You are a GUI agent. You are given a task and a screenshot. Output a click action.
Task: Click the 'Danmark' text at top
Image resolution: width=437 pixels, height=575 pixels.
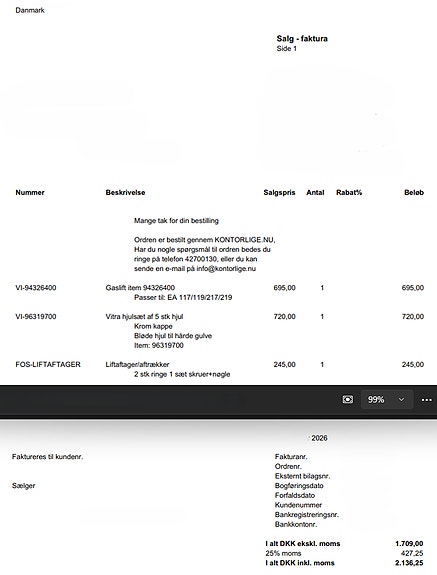click(x=30, y=10)
